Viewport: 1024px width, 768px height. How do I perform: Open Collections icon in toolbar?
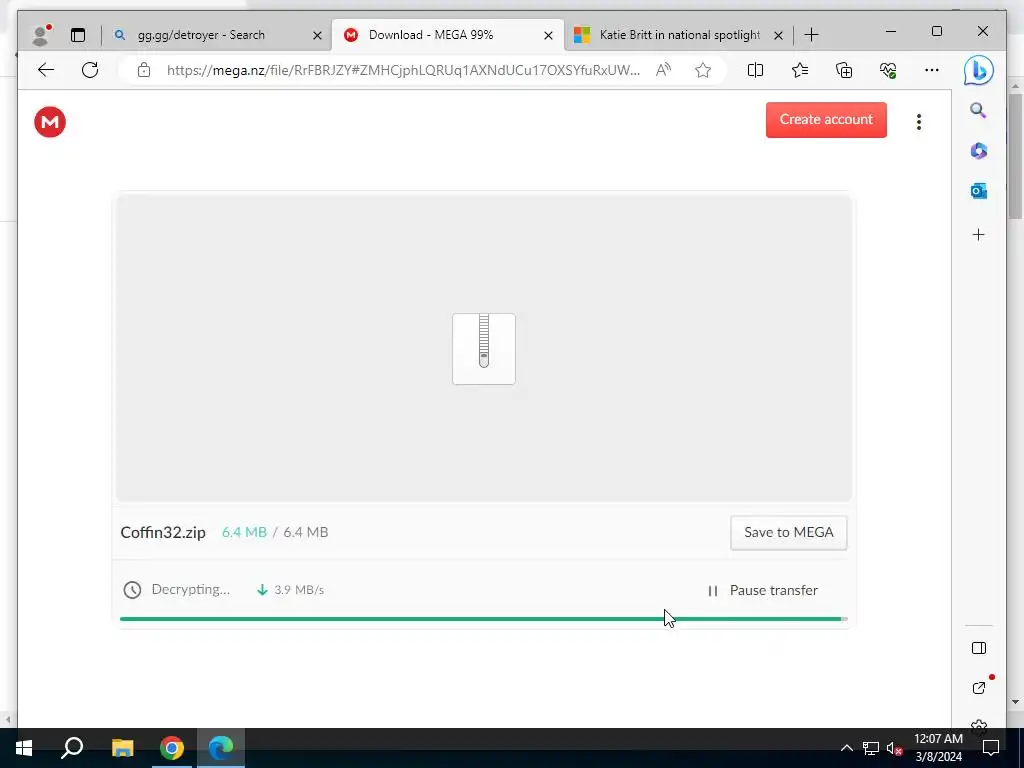click(x=844, y=70)
